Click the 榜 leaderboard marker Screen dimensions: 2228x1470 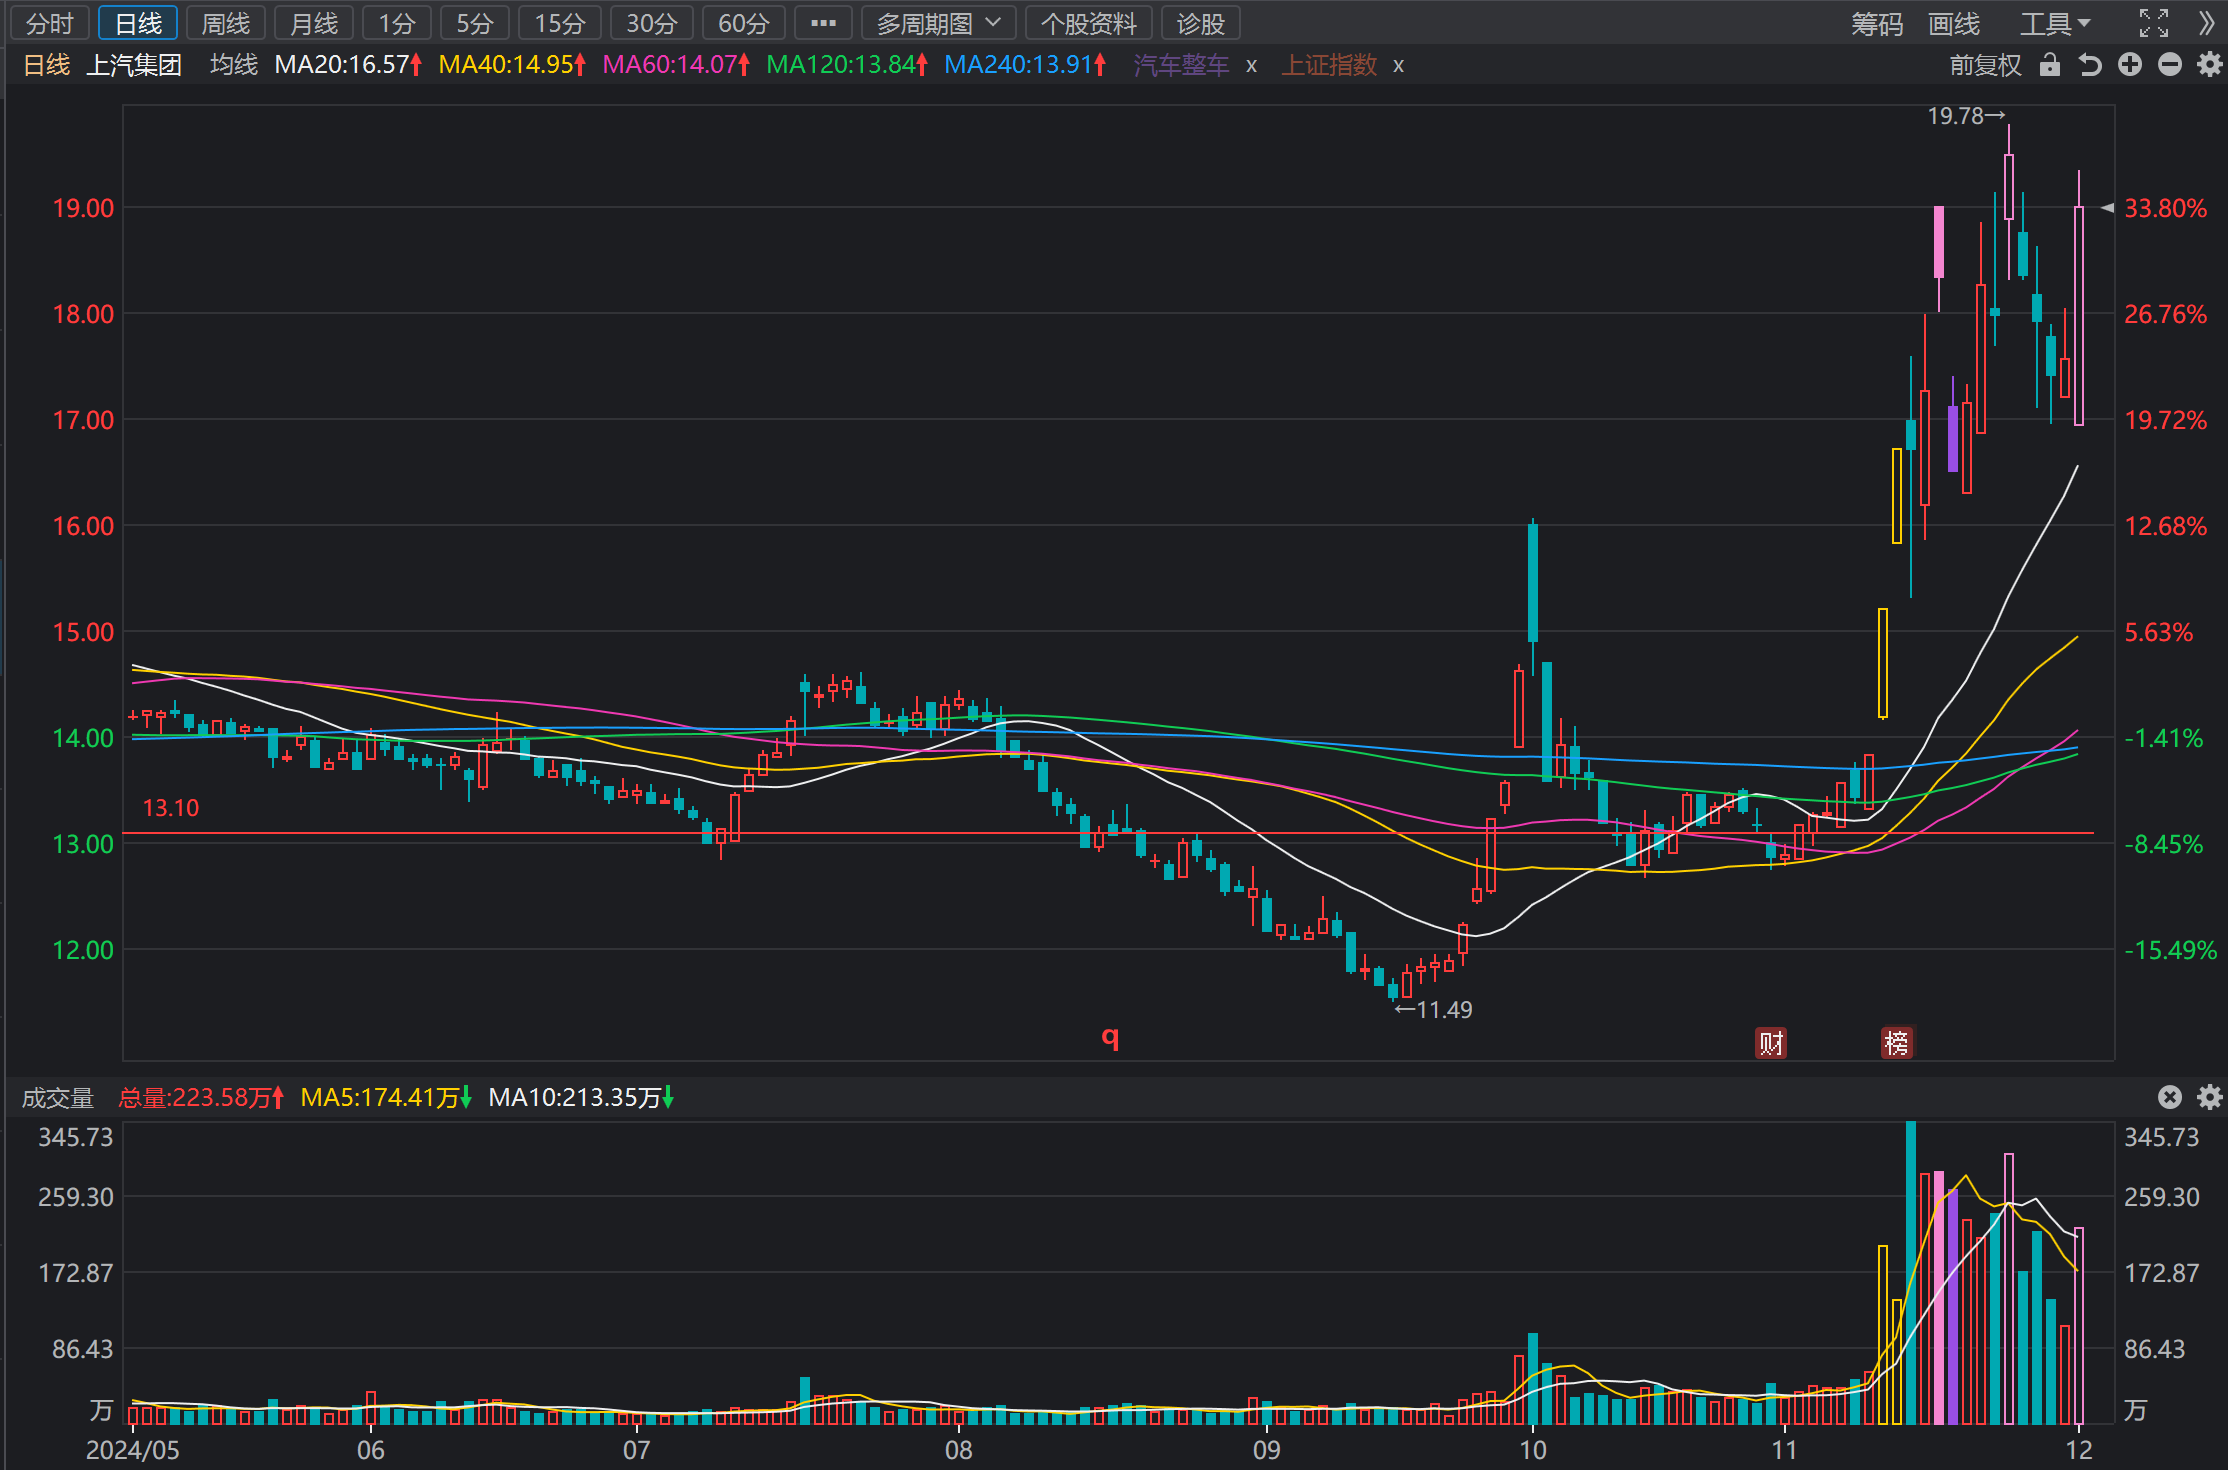[x=1897, y=1043]
